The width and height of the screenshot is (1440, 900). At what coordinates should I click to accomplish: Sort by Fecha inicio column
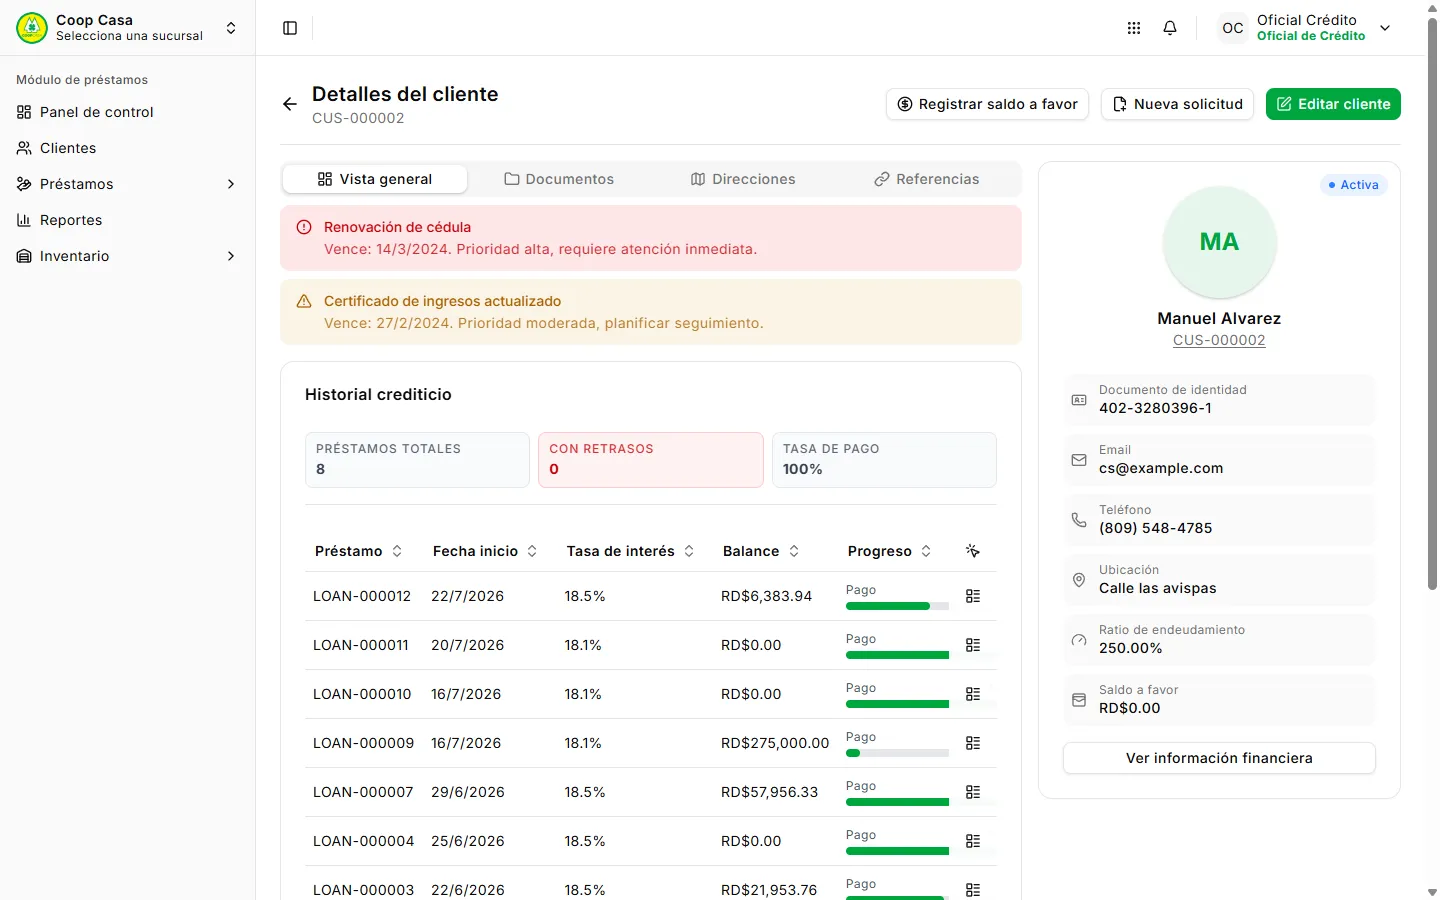(x=485, y=551)
